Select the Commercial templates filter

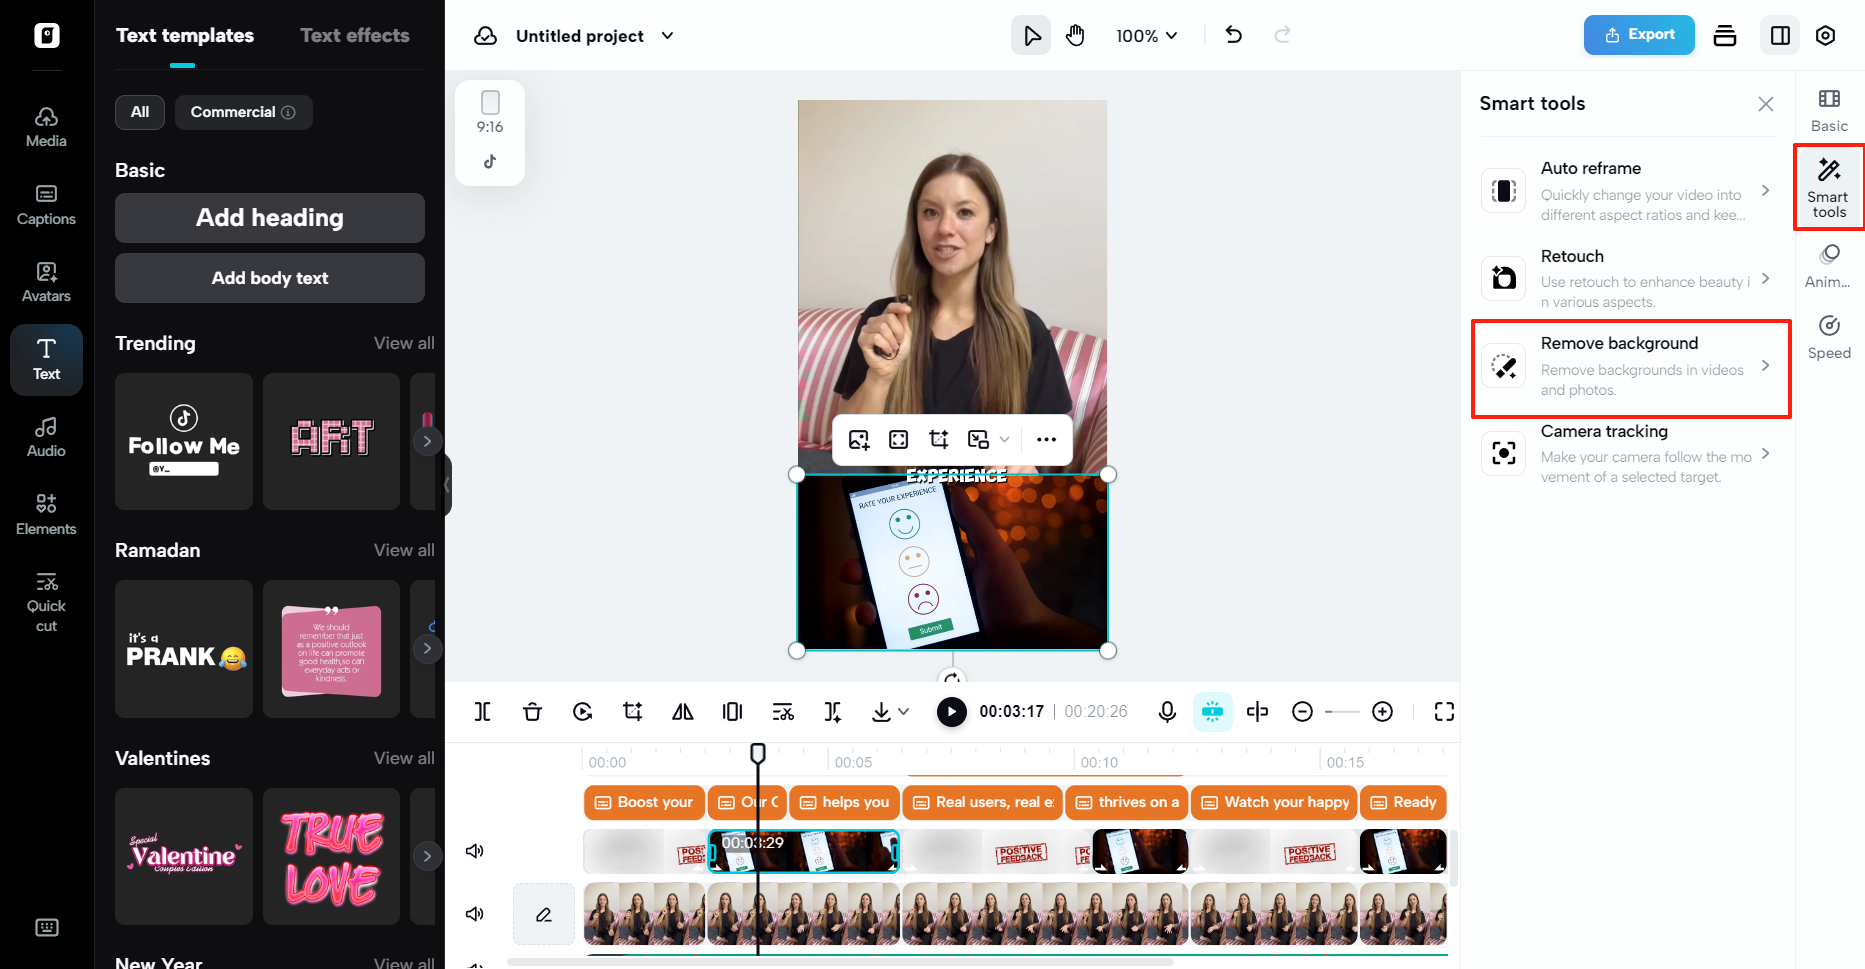243,112
